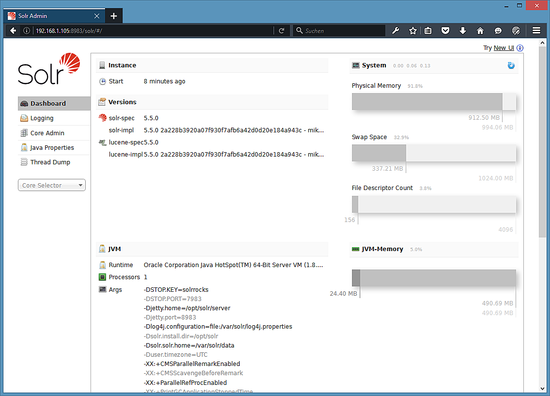This screenshot has width=550, height=396.
Task: Click the Solr logo
Action: (x=49, y=69)
